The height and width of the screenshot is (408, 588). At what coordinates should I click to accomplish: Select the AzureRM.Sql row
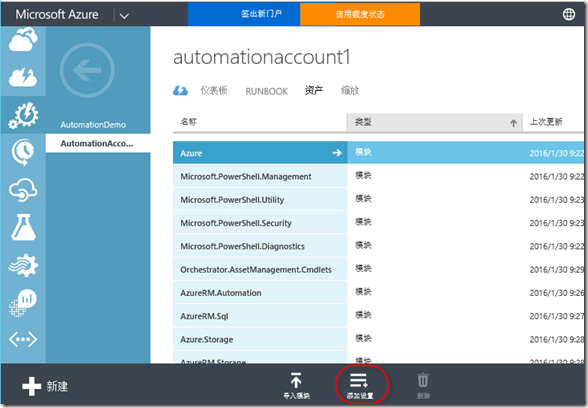coord(378,316)
